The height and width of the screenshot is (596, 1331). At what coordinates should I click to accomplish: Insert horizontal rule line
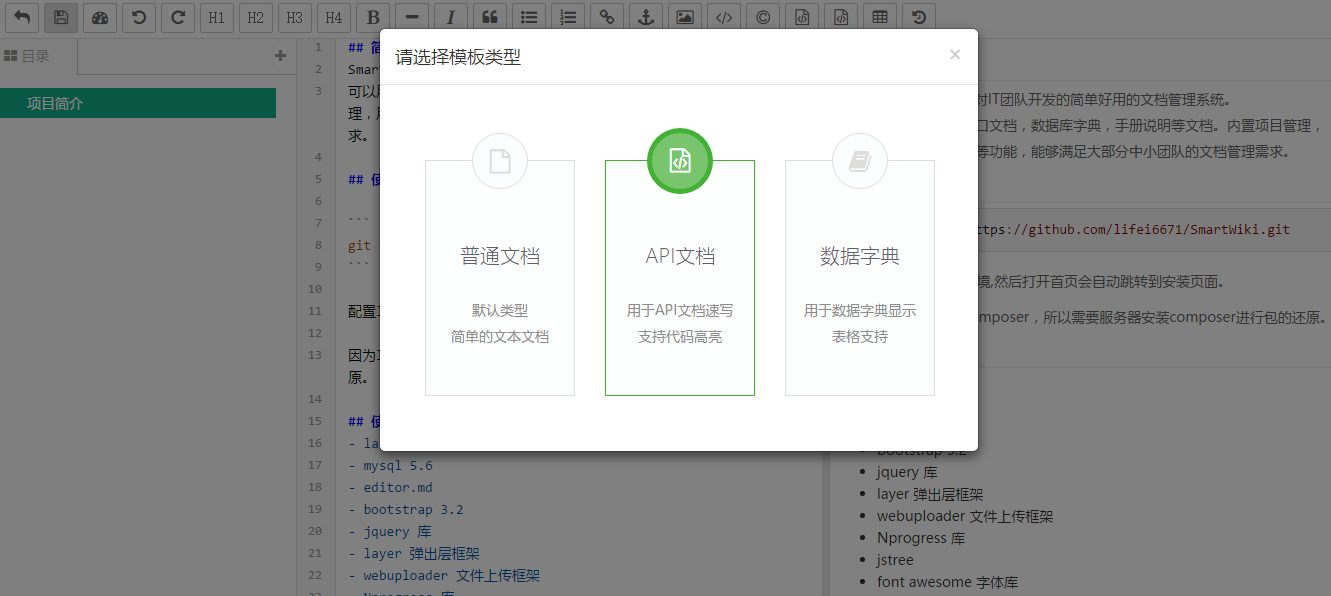coord(411,17)
